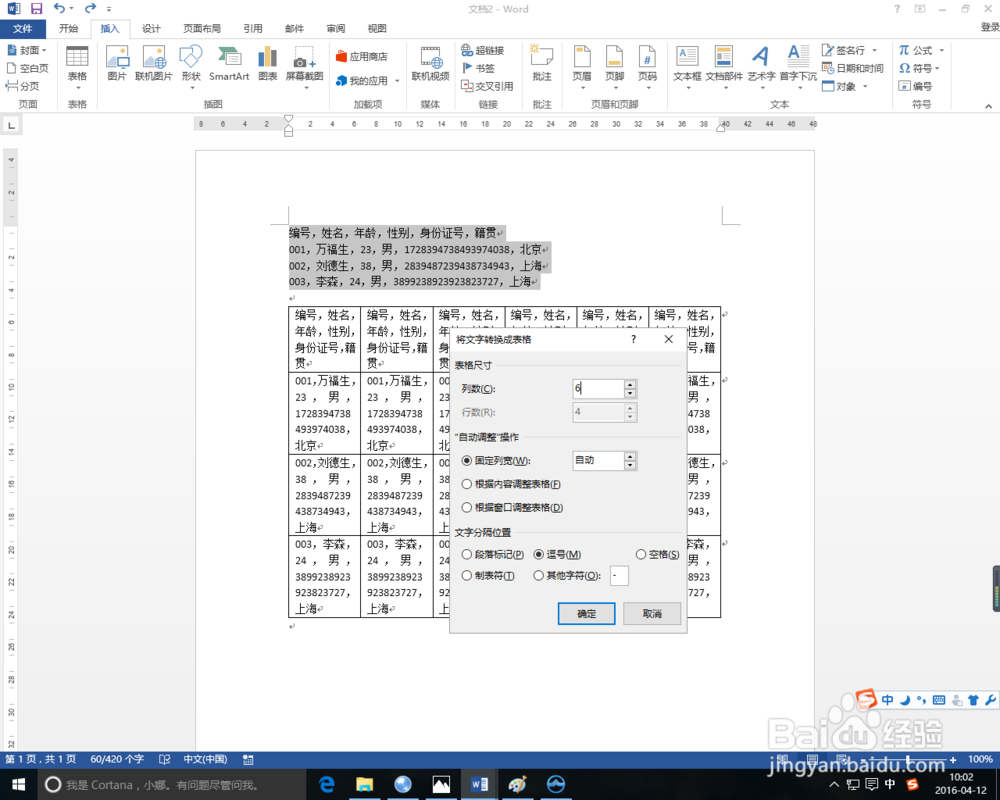Viewport: 1000px width, 800px height.
Task: Undo the last action
Action: [59, 8]
